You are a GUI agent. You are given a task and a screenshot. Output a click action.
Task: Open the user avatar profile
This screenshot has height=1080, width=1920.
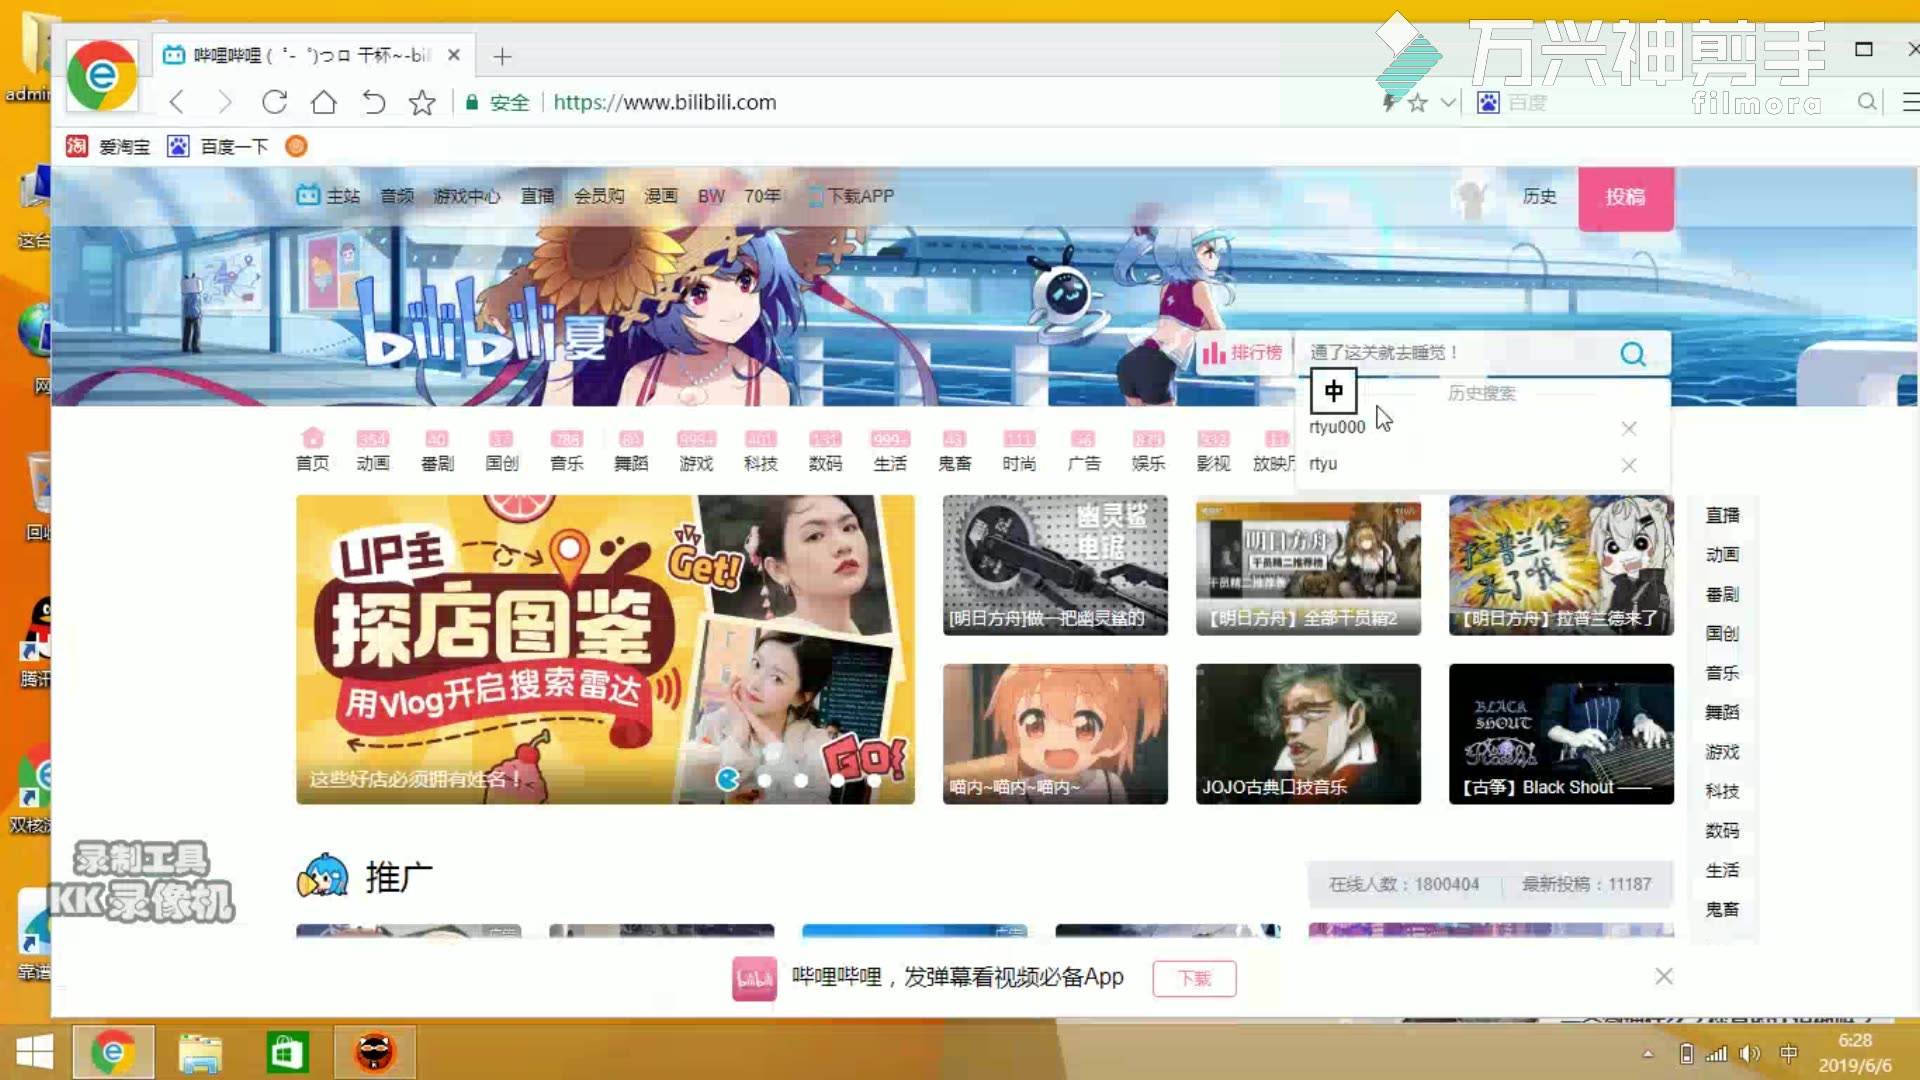(x=1470, y=197)
